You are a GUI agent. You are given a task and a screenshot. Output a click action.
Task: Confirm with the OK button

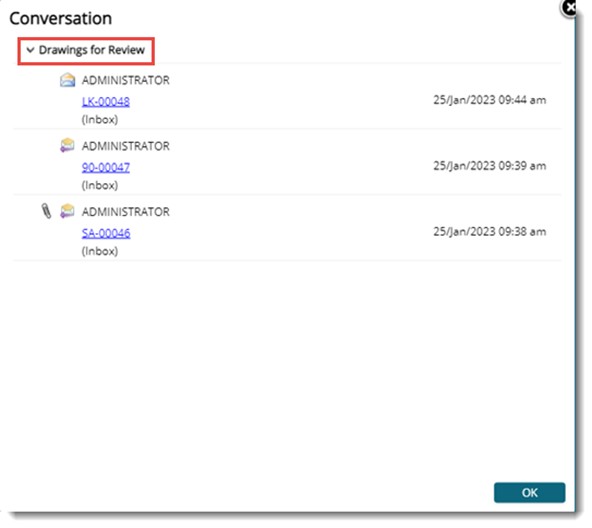529,492
